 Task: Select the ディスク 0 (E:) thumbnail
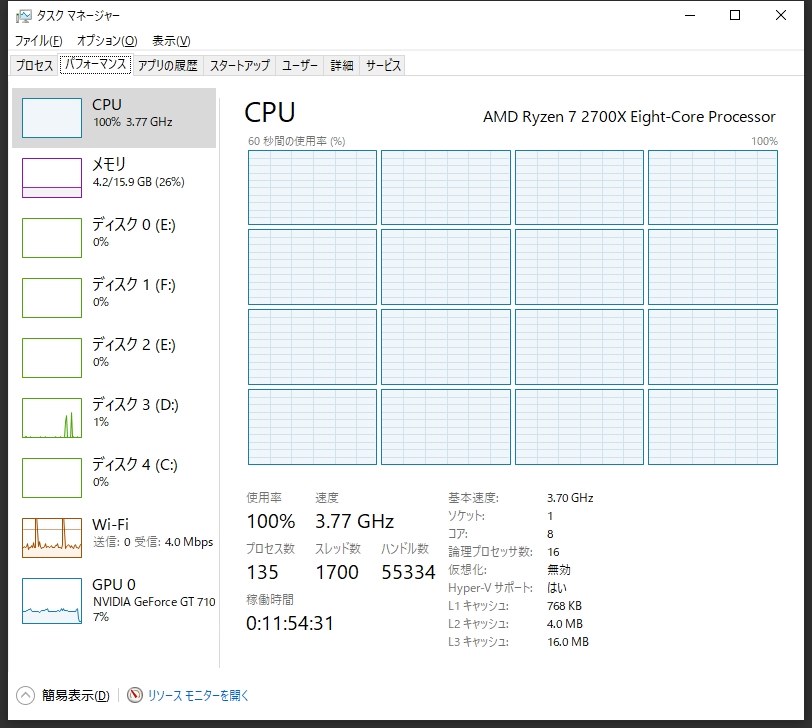(x=52, y=238)
